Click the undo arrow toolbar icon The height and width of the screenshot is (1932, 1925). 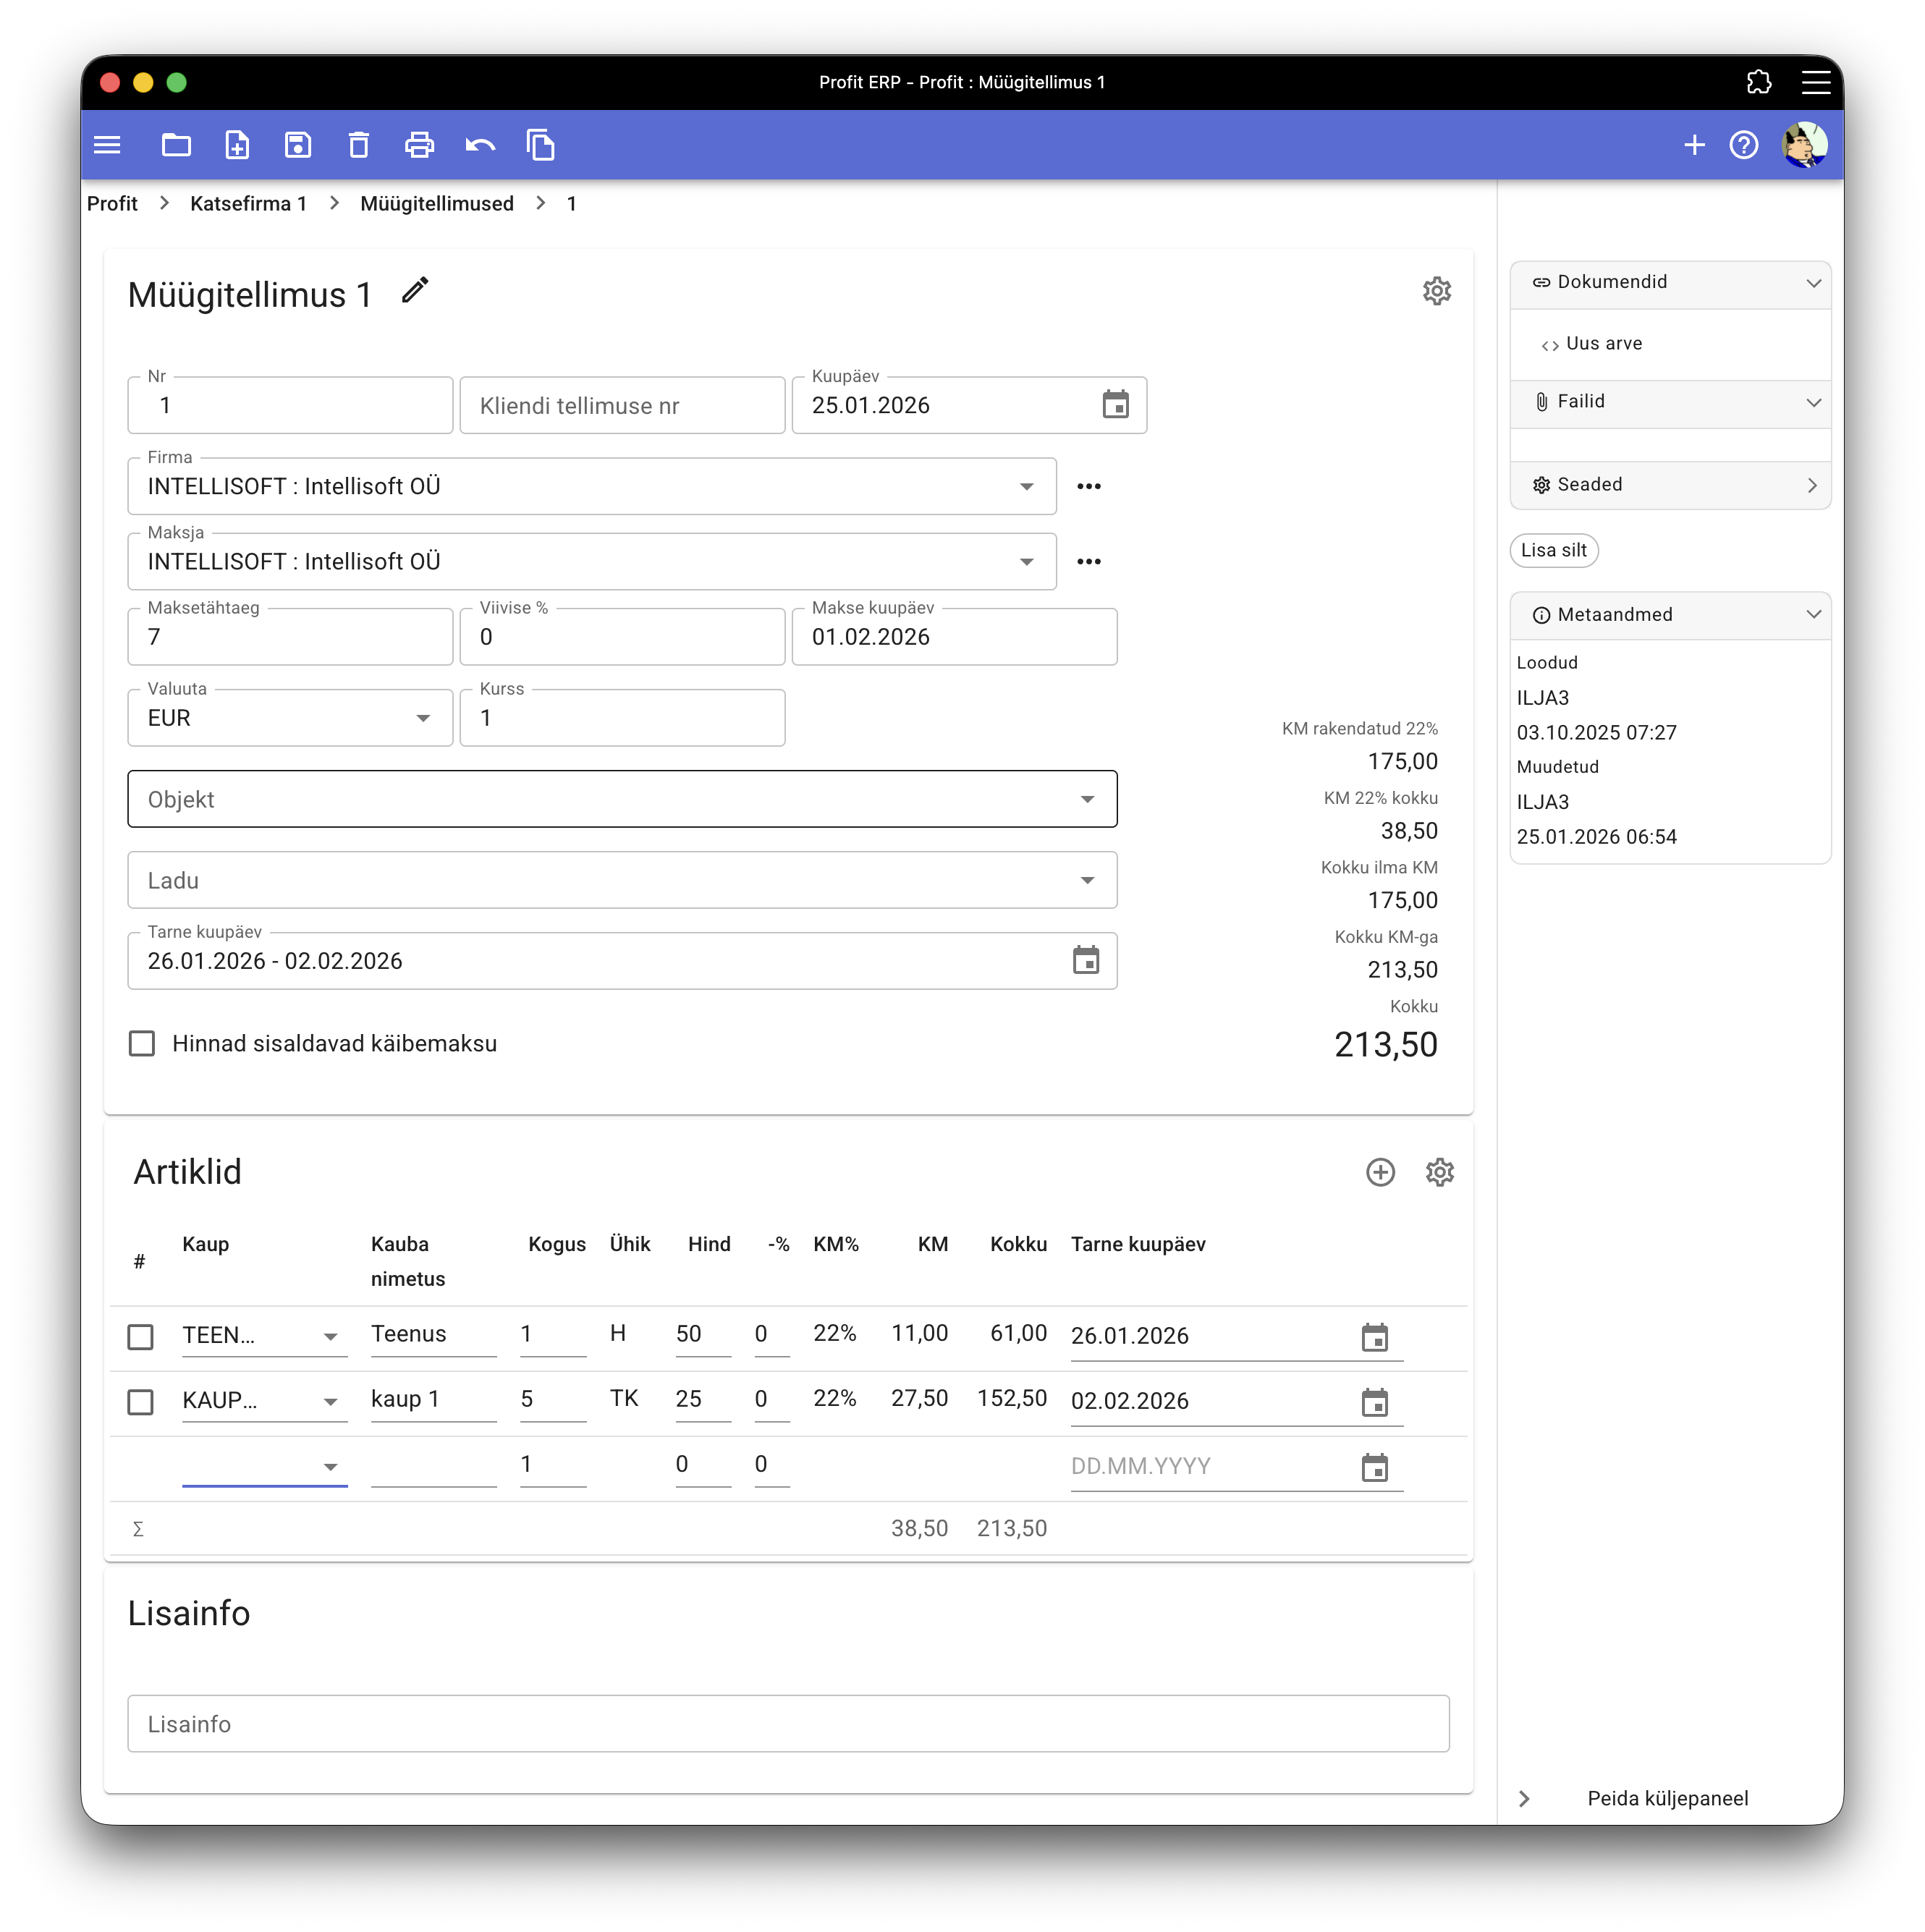click(480, 145)
